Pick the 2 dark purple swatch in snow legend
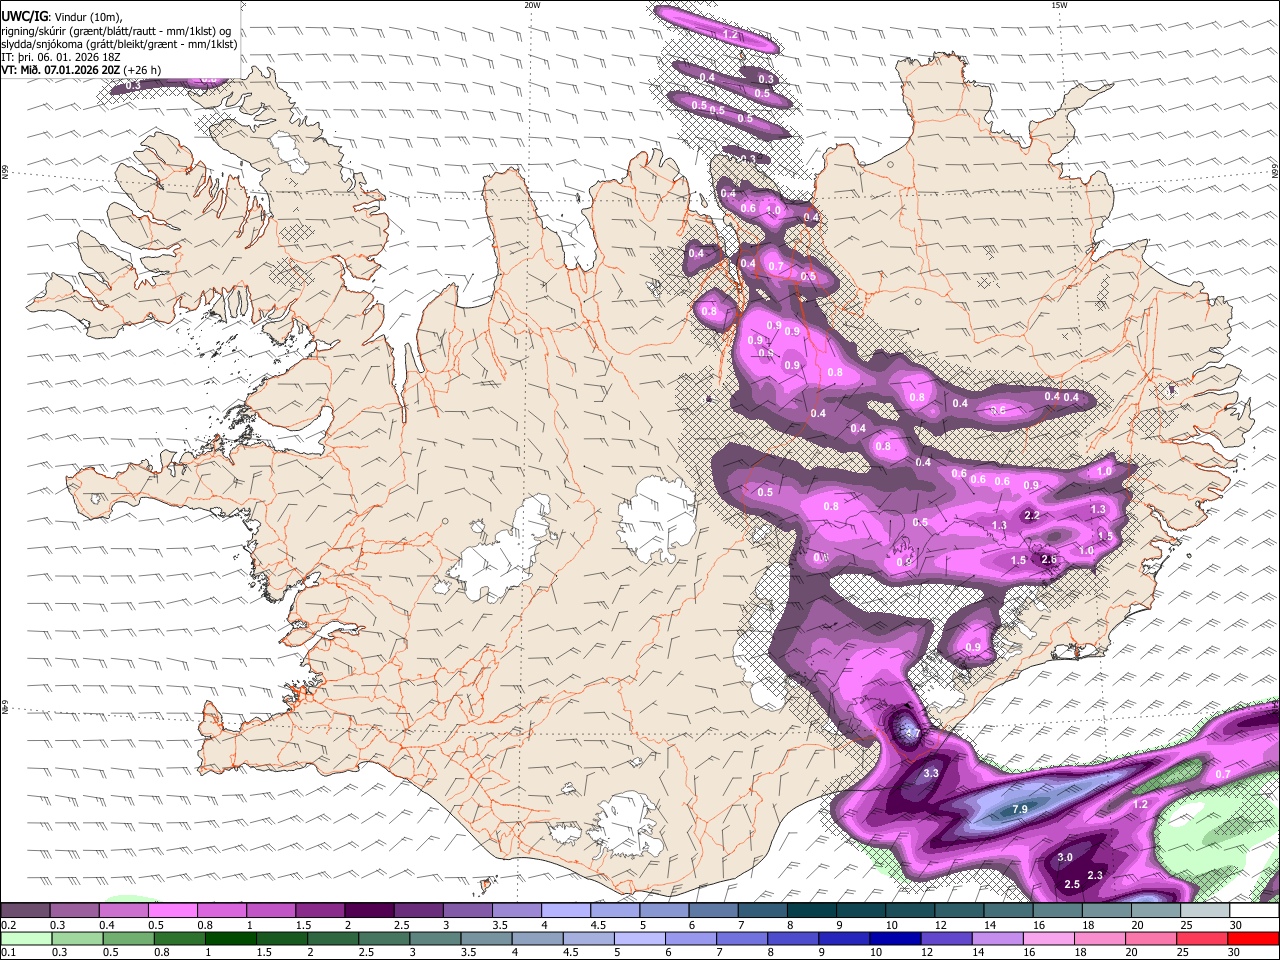This screenshot has height=960, width=1280. (369, 910)
